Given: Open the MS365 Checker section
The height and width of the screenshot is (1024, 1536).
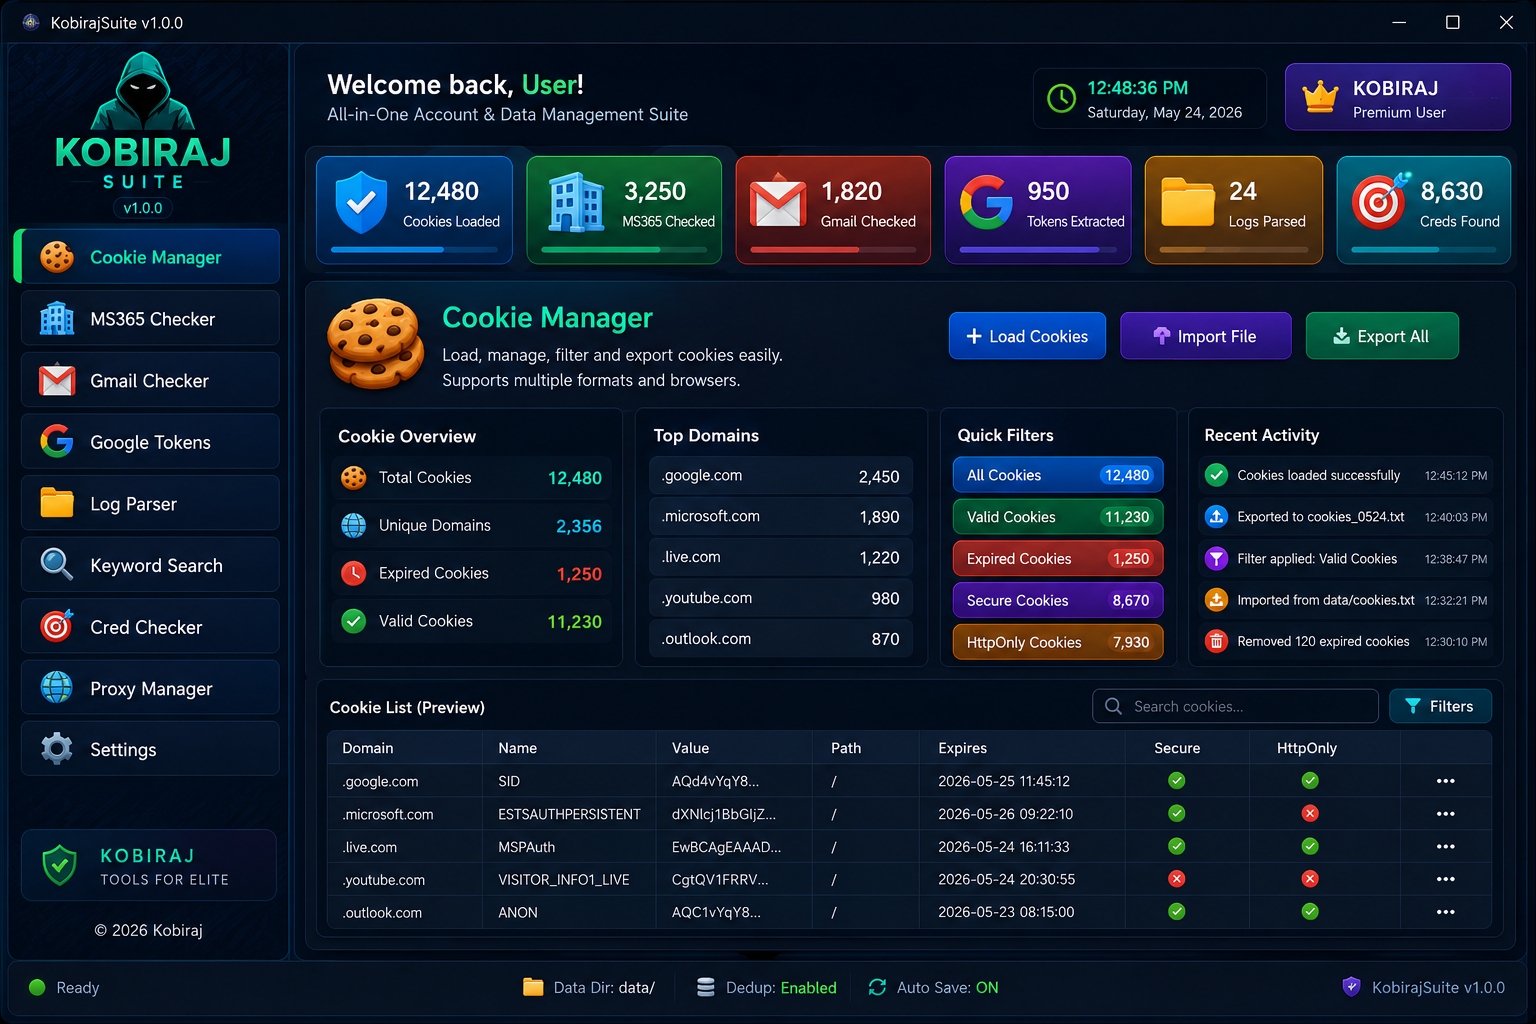Looking at the screenshot, I should (x=150, y=318).
